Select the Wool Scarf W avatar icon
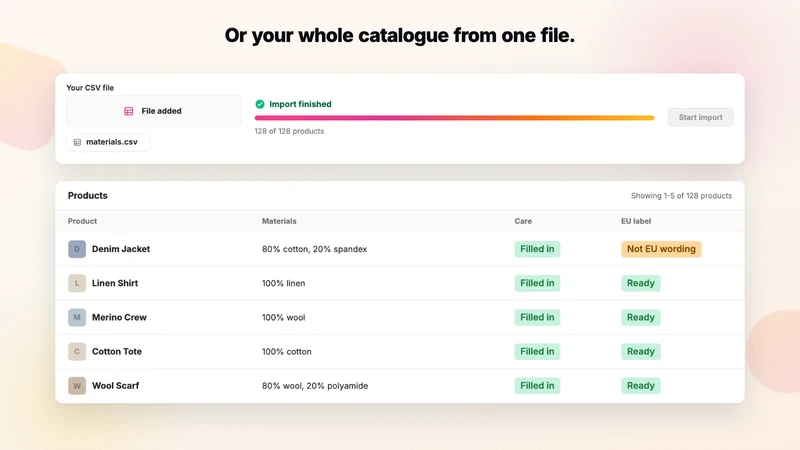The height and width of the screenshot is (450, 800). coord(77,386)
